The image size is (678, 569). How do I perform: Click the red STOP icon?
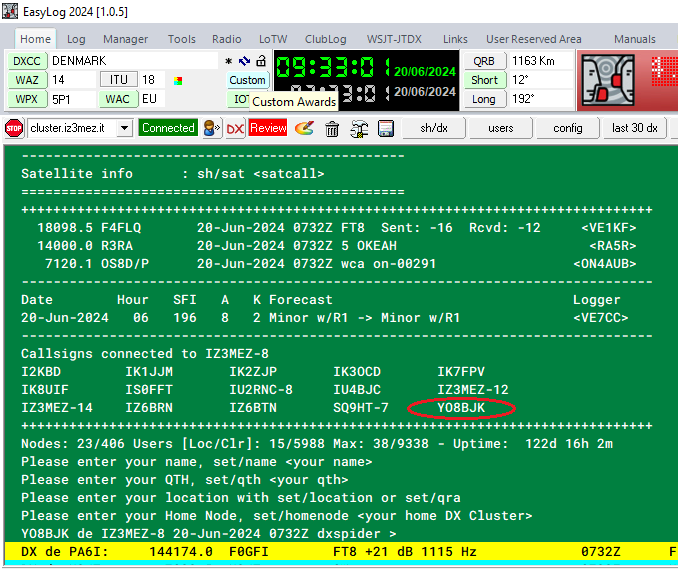pos(14,128)
